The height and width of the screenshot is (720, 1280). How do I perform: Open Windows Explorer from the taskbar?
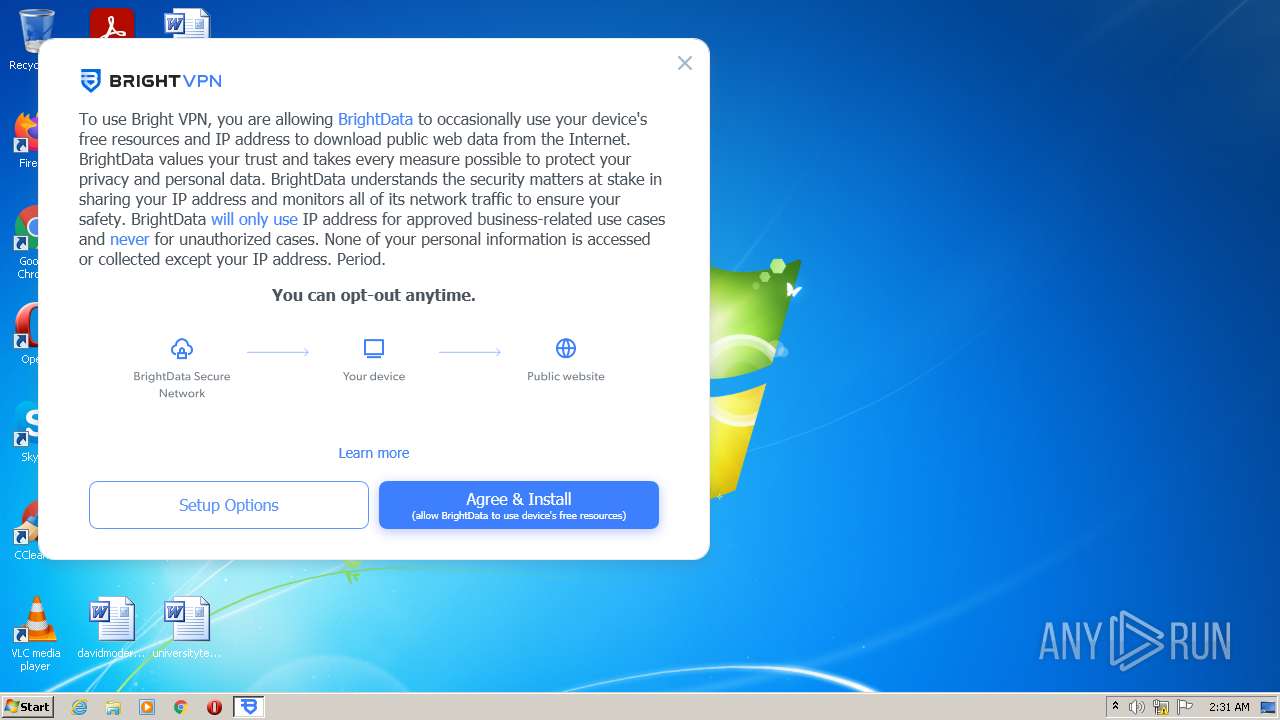113,707
